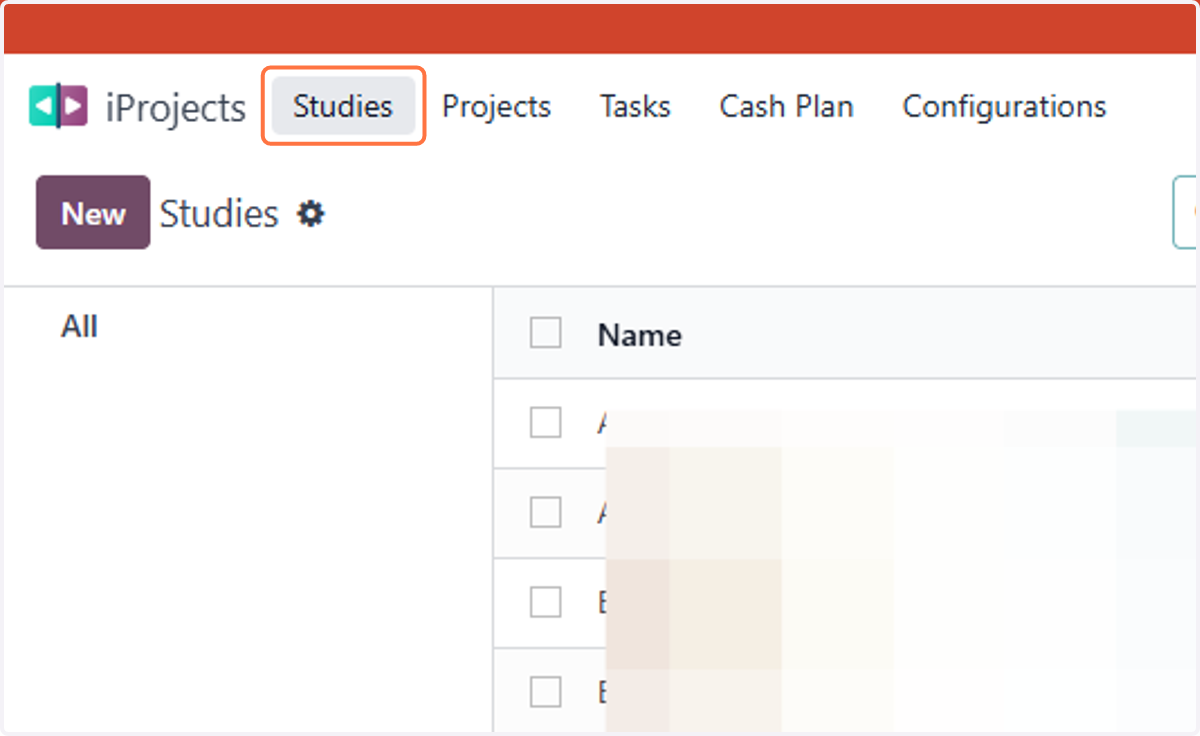
Task: Select the All filter in sidebar
Action: [x=79, y=326]
